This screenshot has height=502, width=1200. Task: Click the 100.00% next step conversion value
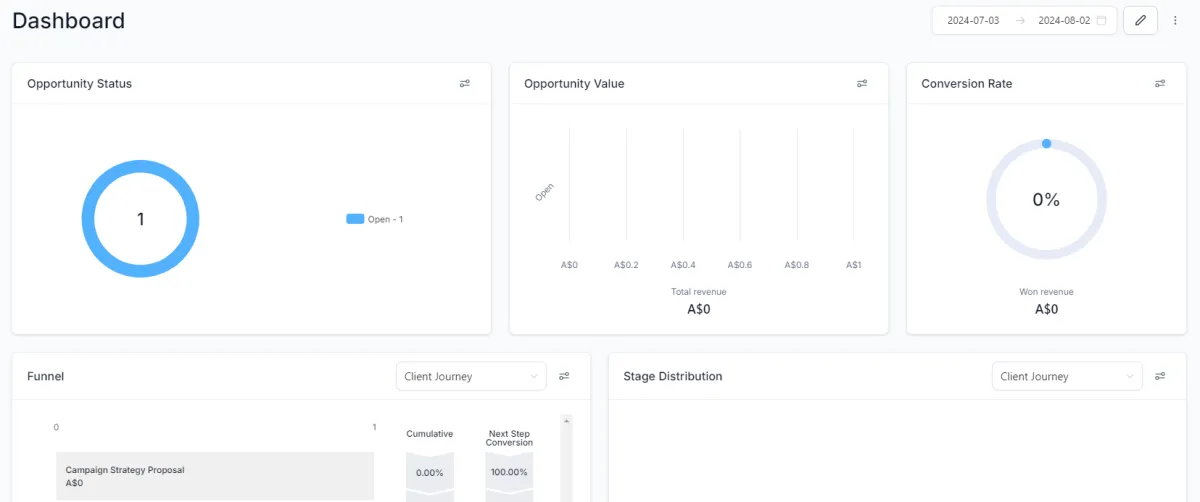[x=510, y=472]
